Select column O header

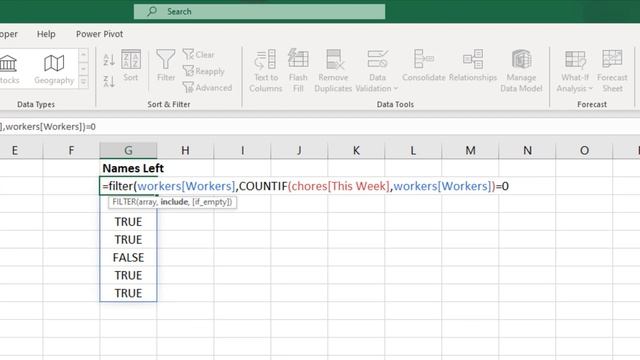click(584, 151)
